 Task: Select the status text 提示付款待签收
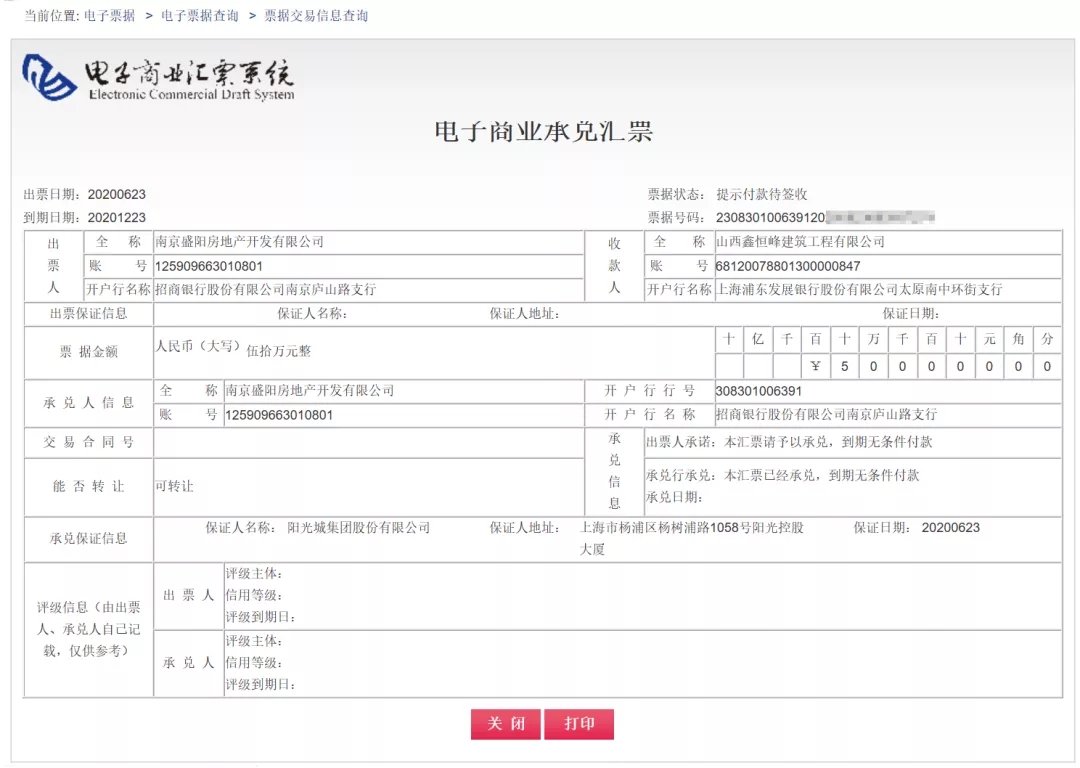(x=761, y=194)
